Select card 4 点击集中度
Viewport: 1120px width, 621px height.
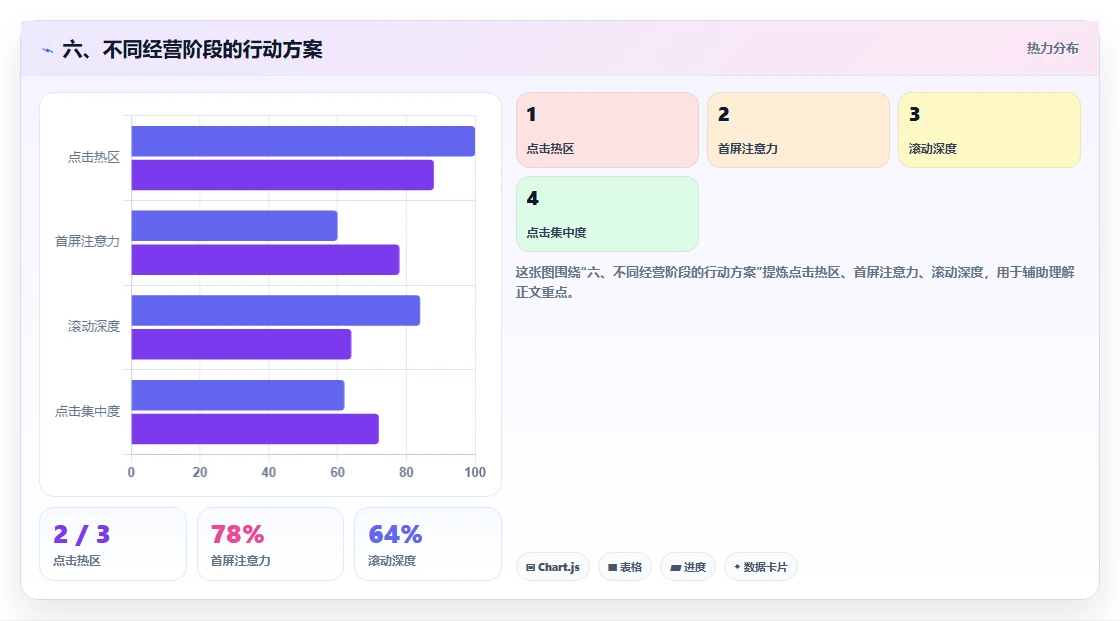[607, 214]
